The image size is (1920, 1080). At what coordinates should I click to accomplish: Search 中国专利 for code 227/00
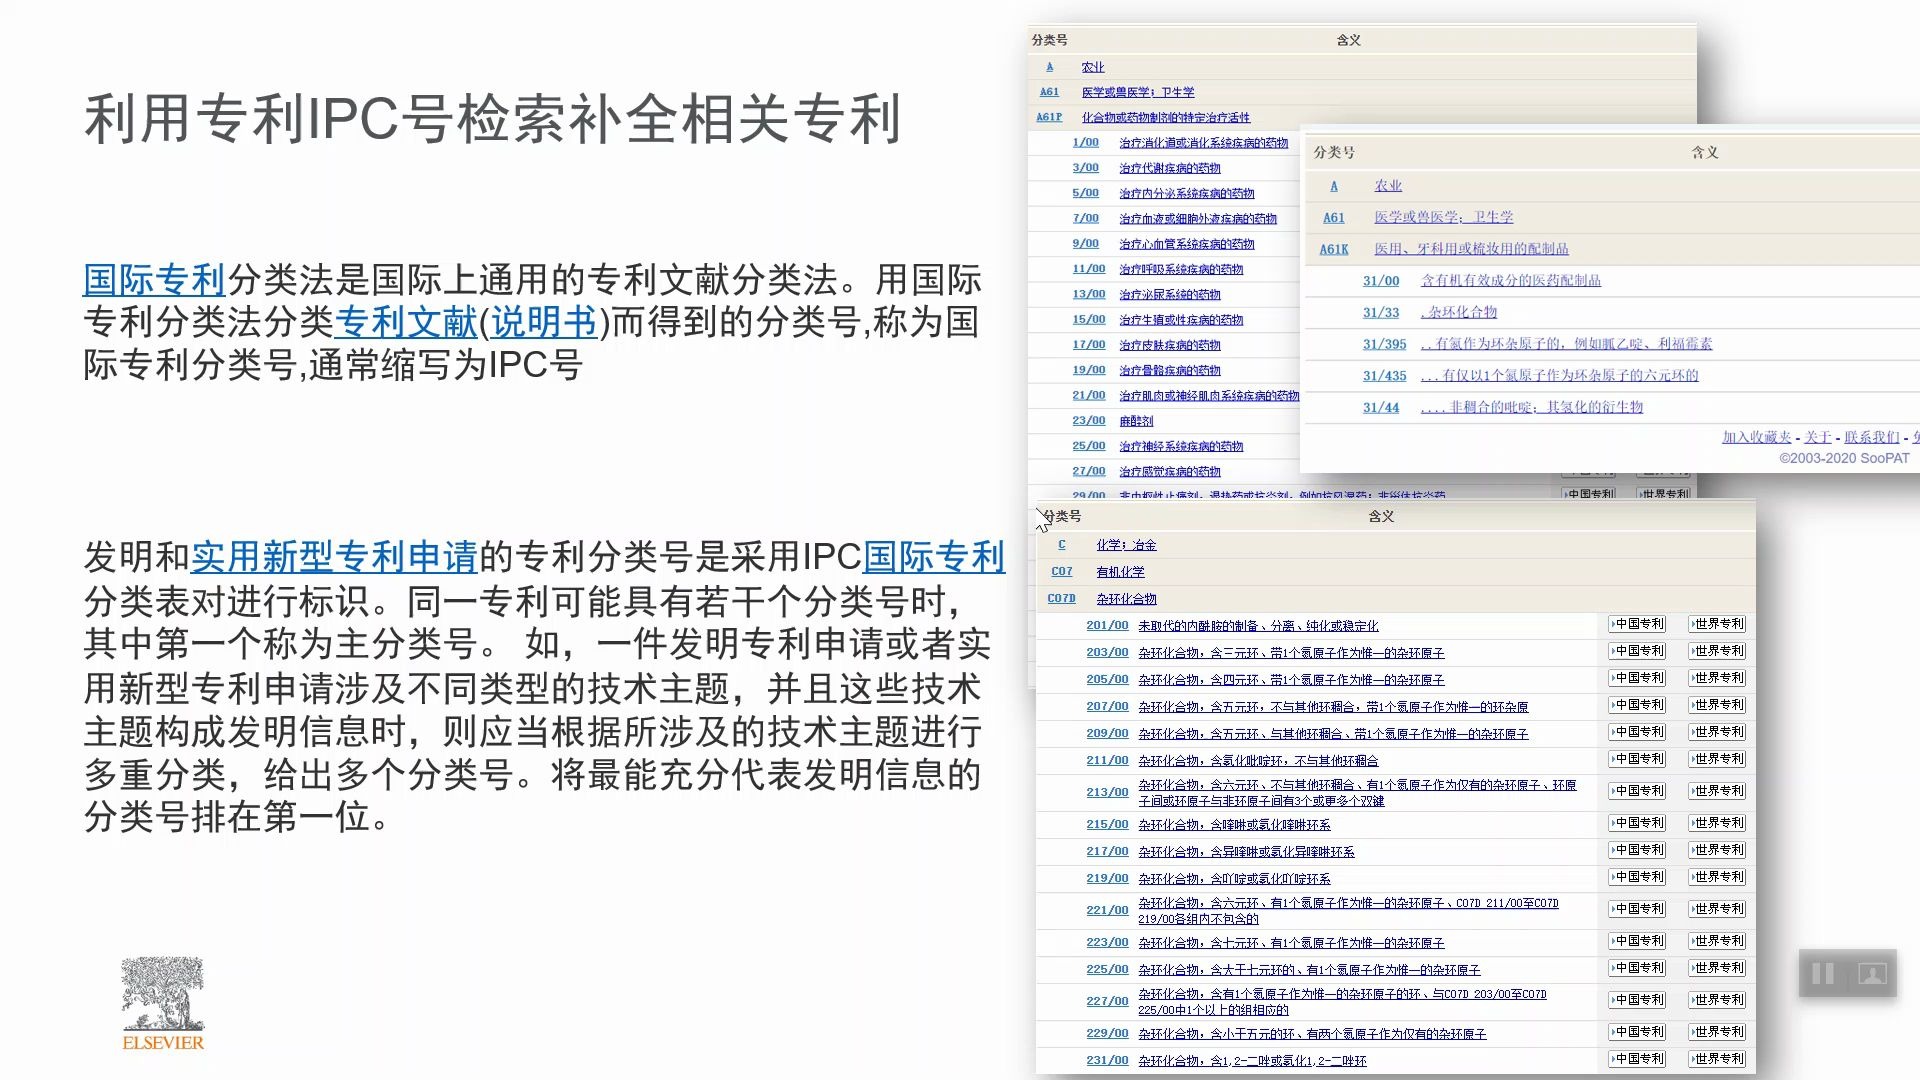point(1637,1000)
